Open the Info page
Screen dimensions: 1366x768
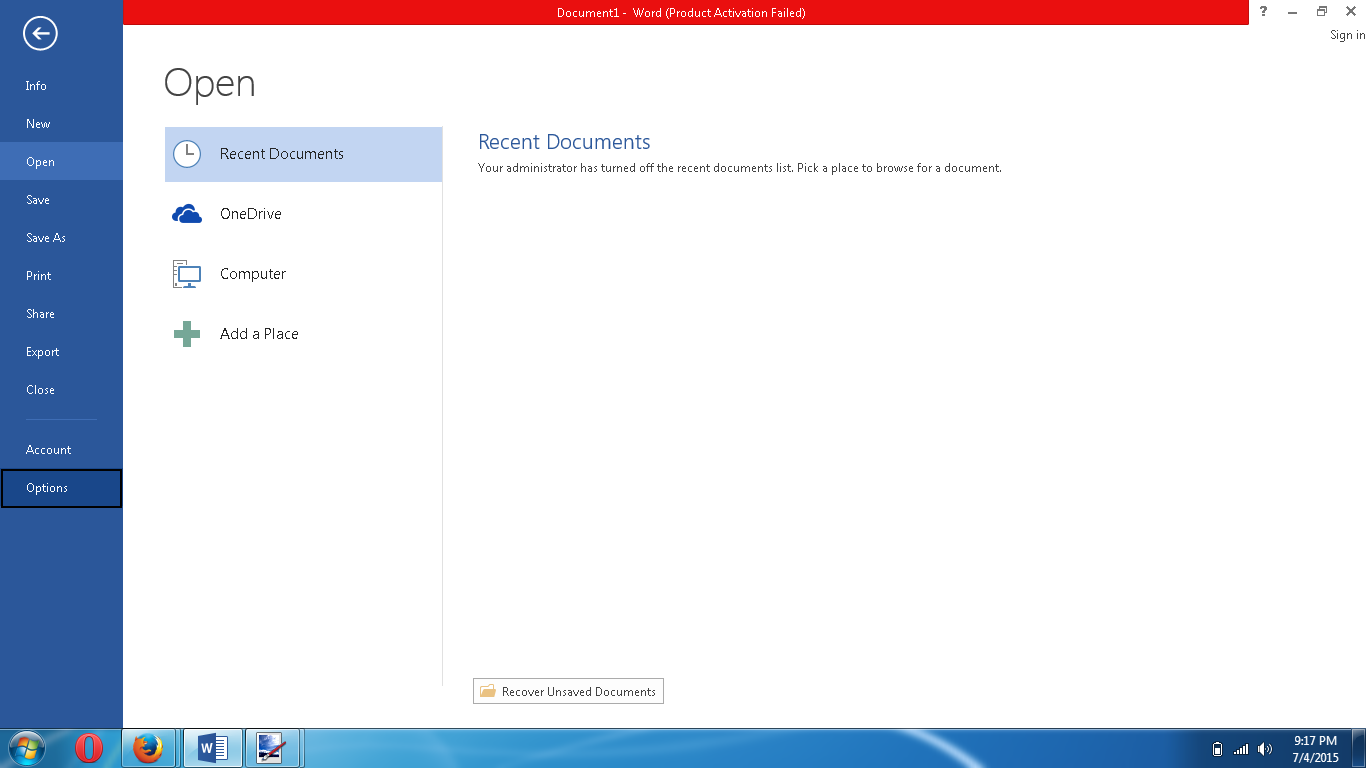click(x=61, y=86)
